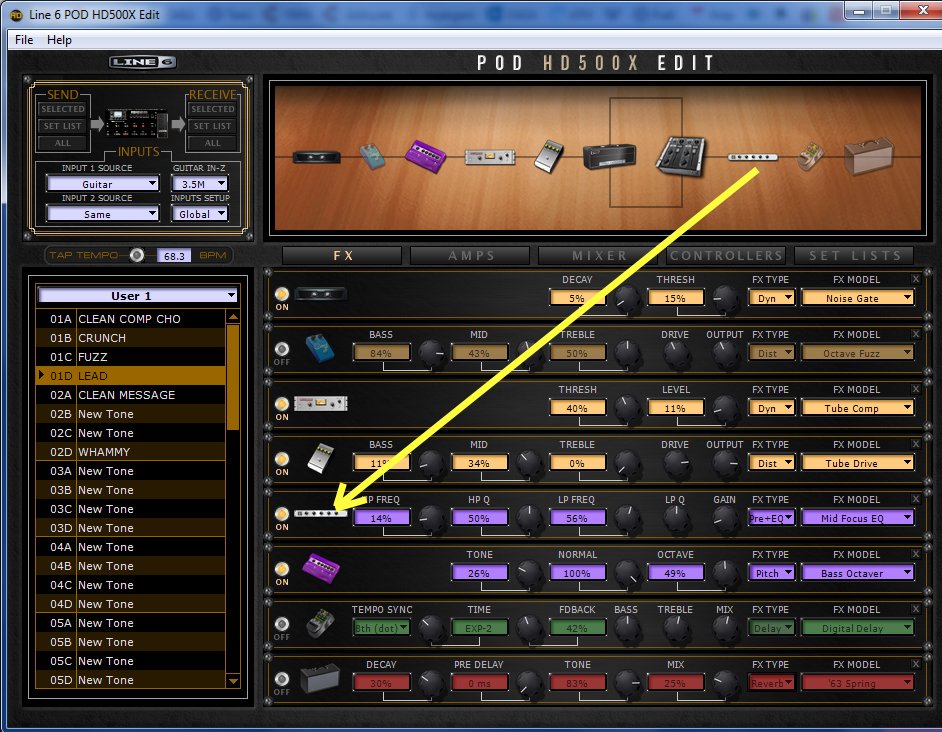Click the Digital Delay pedal icon in FX row

(321, 624)
